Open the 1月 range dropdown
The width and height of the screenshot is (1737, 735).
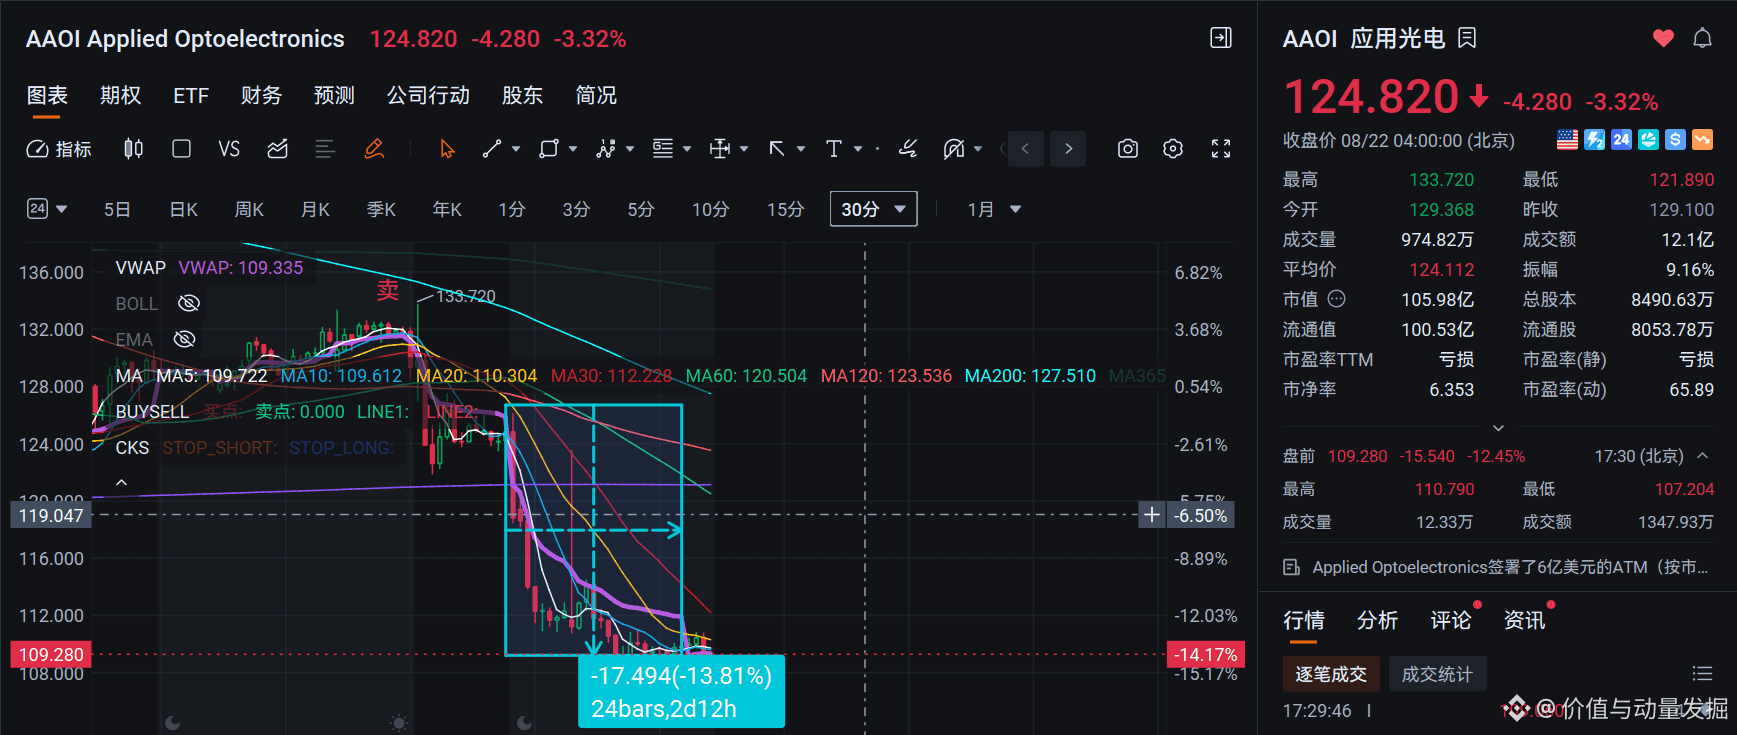(994, 209)
